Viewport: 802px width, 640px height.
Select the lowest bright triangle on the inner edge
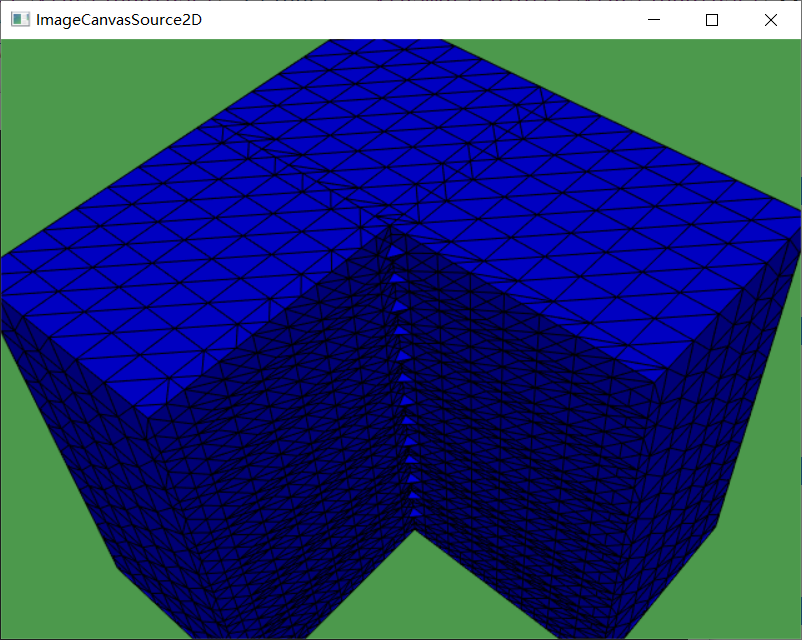[x=415, y=513]
